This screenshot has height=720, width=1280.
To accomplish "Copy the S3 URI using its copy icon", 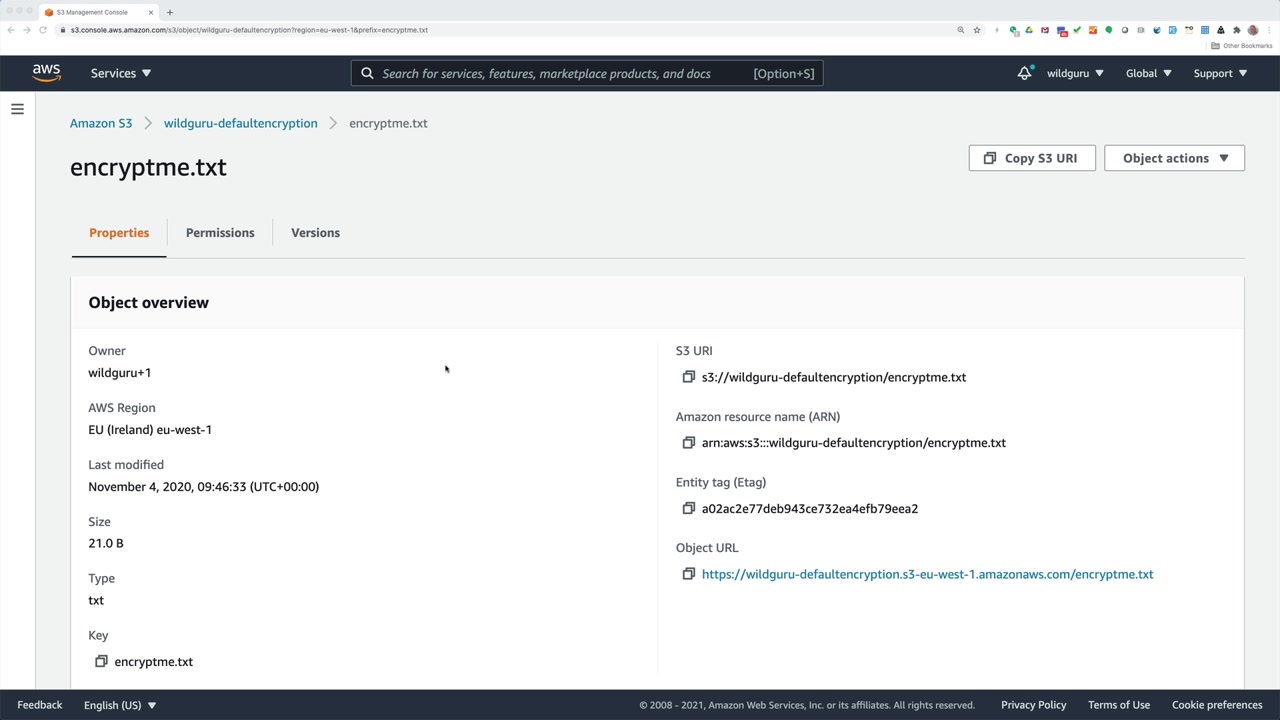I will pyautogui.click(x=688, y=377).
